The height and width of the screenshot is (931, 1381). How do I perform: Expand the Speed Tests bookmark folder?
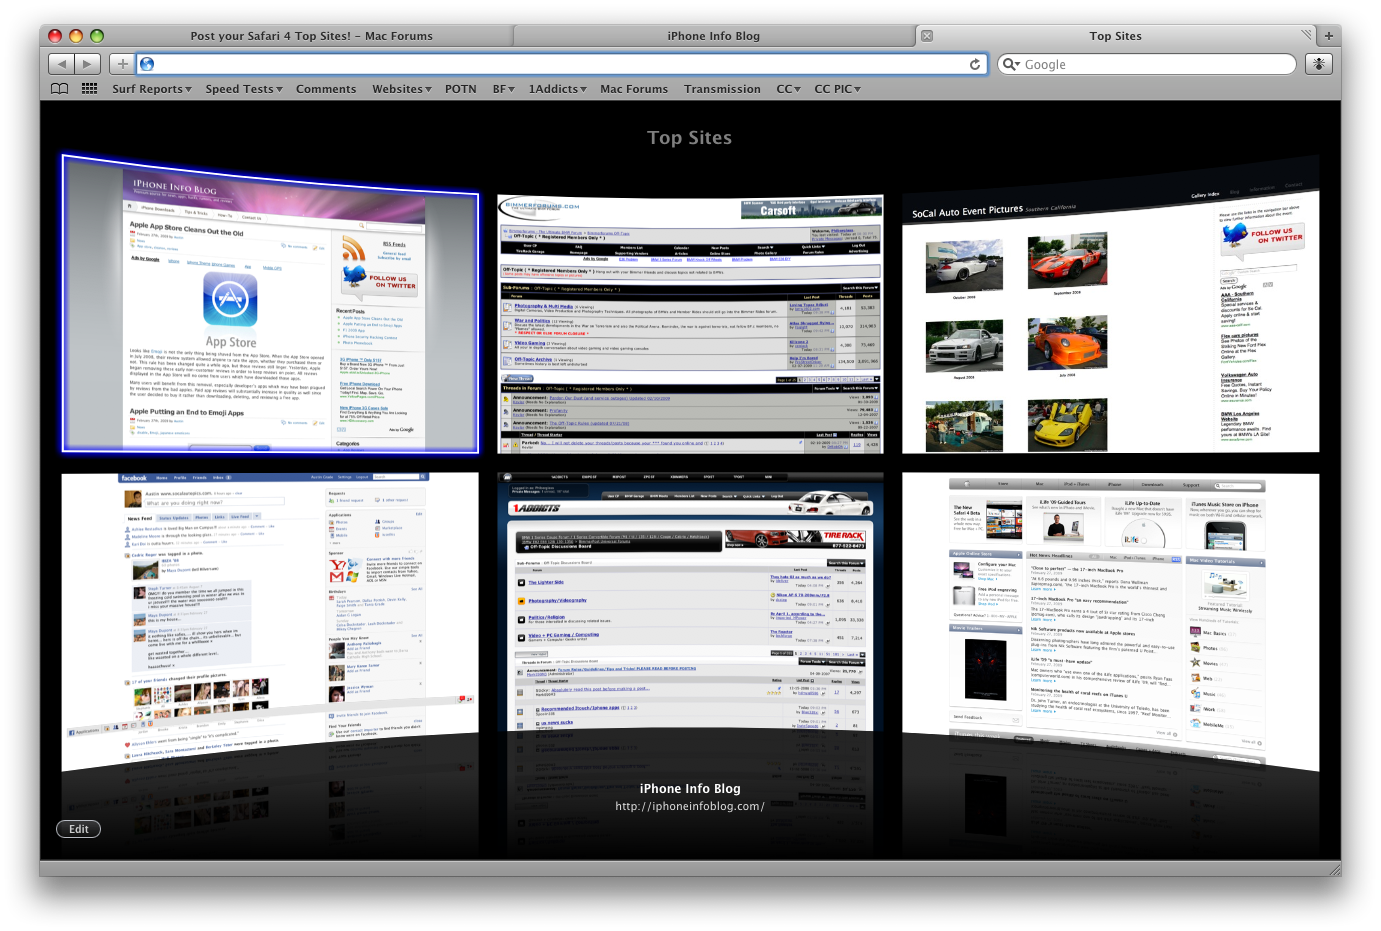point(244,89)
